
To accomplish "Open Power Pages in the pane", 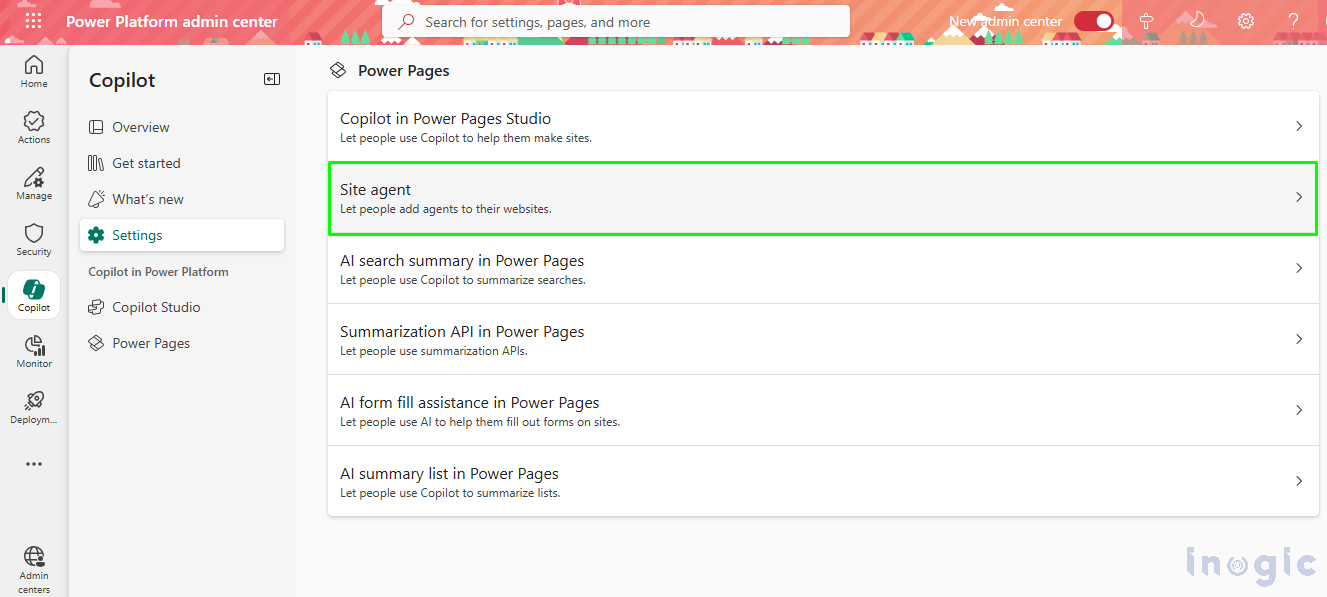I will click(x=182, y=343).
